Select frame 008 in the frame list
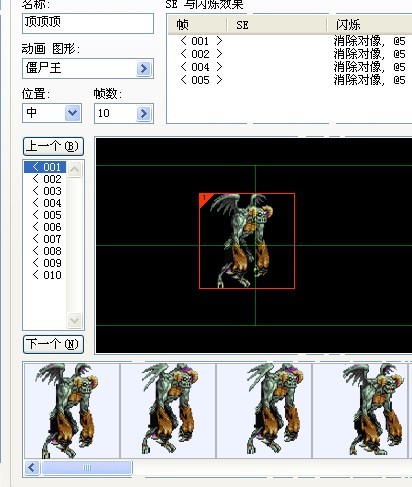This screenshot has width=412, height=487. coord(45,251)
